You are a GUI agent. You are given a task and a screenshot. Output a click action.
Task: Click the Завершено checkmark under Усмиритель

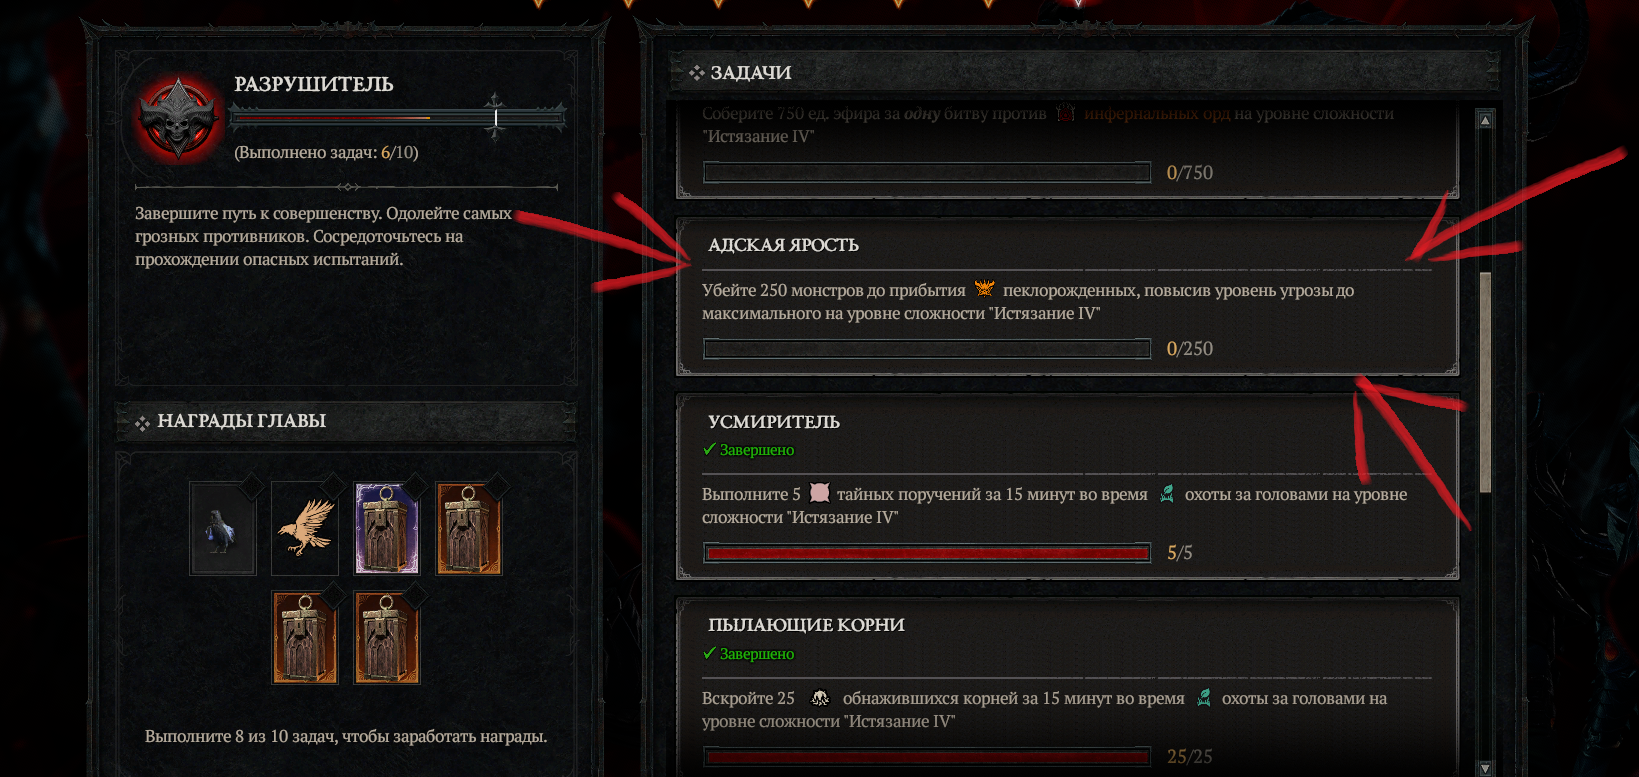click(x=709, y=449)
